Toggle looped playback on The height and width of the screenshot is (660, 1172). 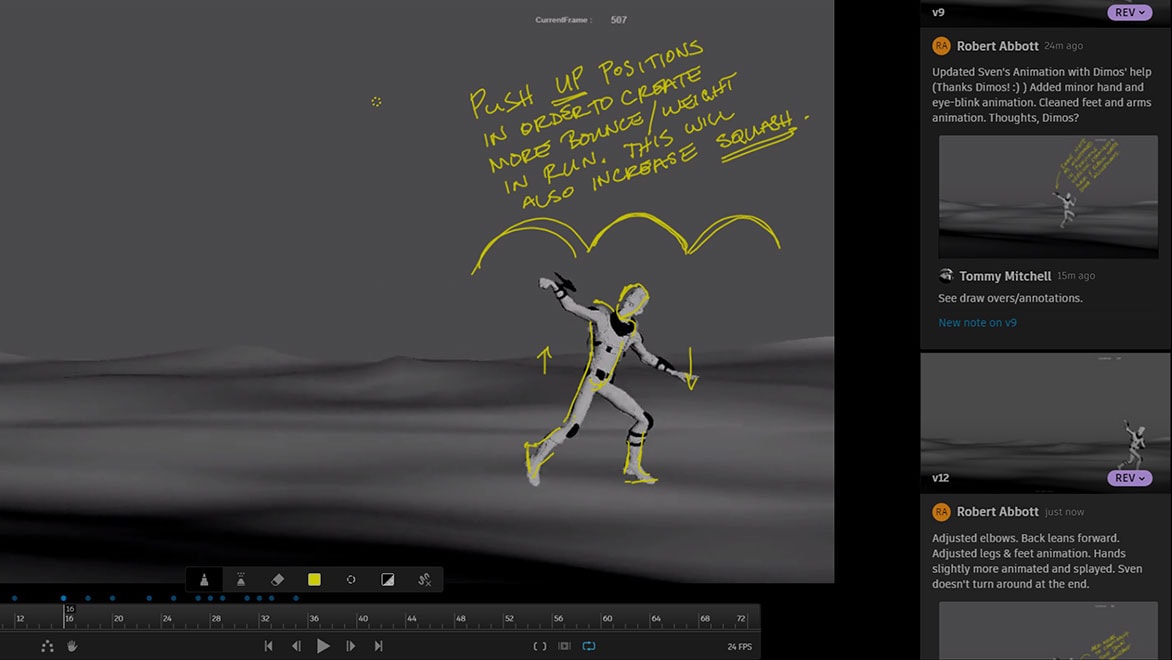click(x=589, y=646)
